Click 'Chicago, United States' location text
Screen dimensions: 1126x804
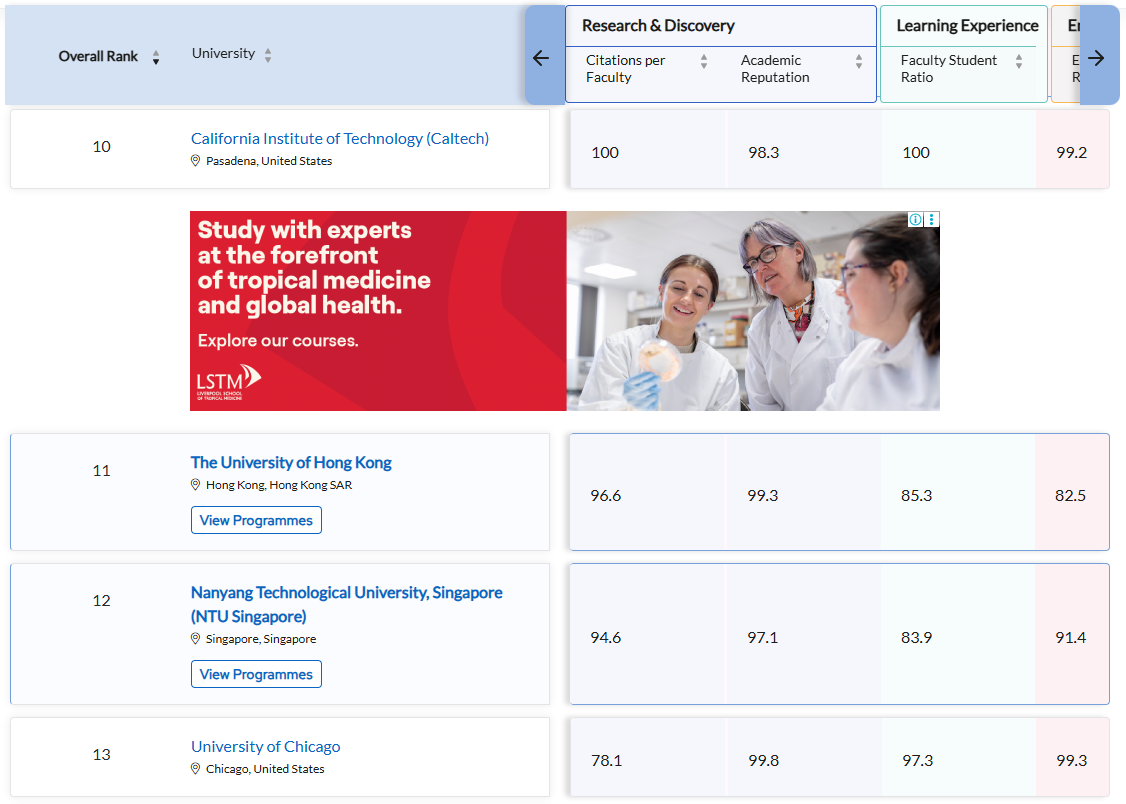pyautogui.click(x=265, y=768)
